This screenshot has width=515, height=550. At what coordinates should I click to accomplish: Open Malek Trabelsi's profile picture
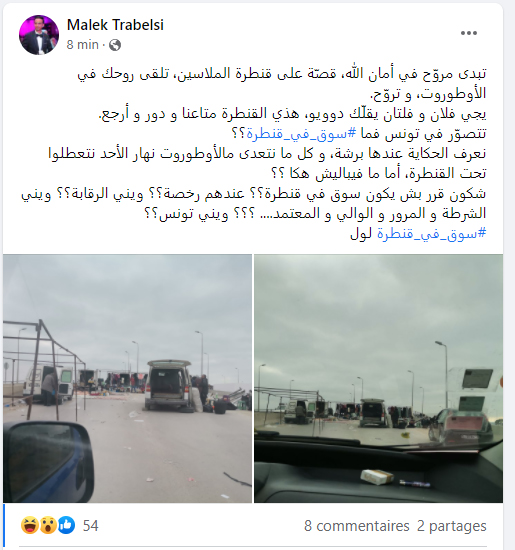pyautogui.click(x=39, y=35)
